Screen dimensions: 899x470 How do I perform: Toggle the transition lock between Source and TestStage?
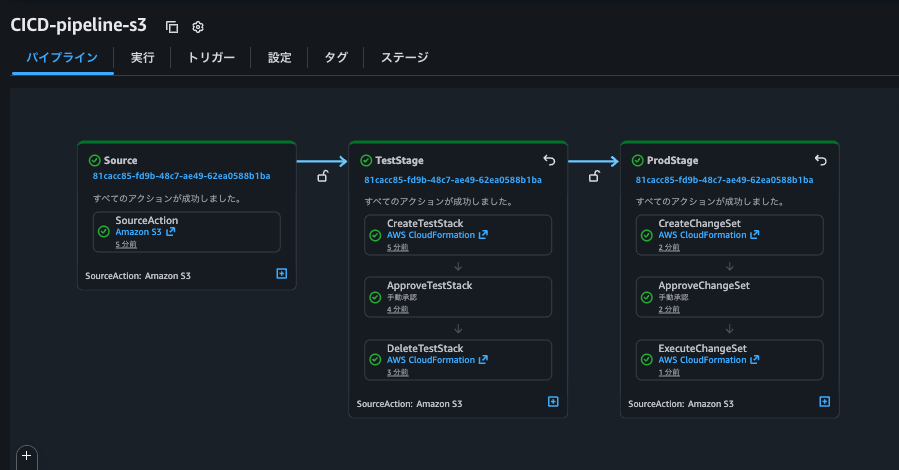click(x=322, y=177)
